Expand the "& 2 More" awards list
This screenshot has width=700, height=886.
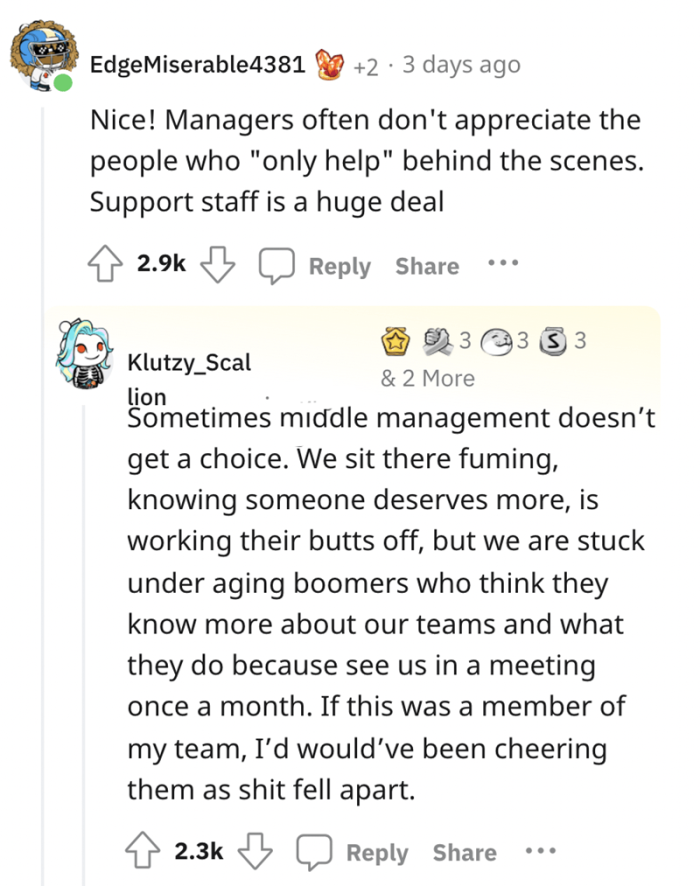click(427, 379)
